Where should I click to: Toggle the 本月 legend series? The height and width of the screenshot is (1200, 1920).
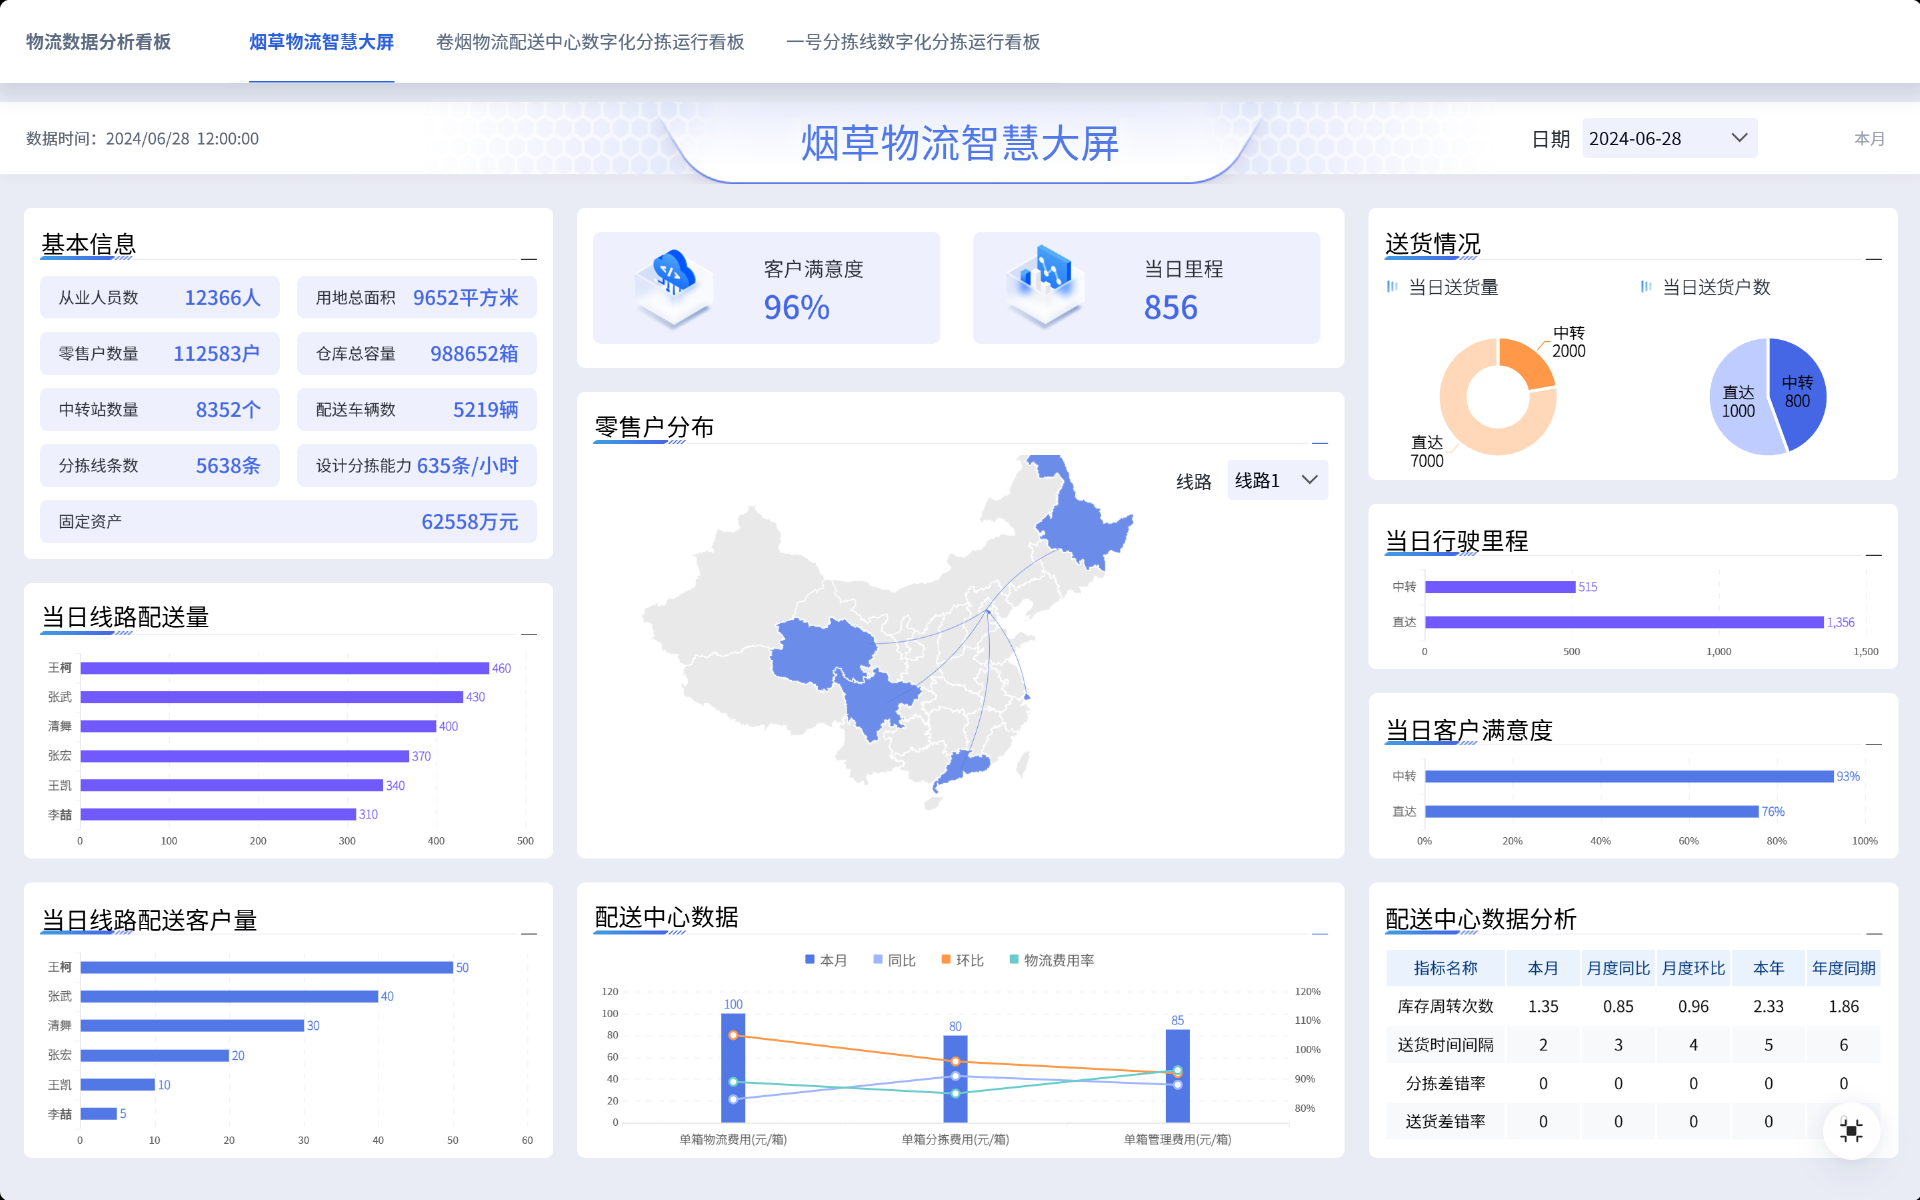[826, 960]
